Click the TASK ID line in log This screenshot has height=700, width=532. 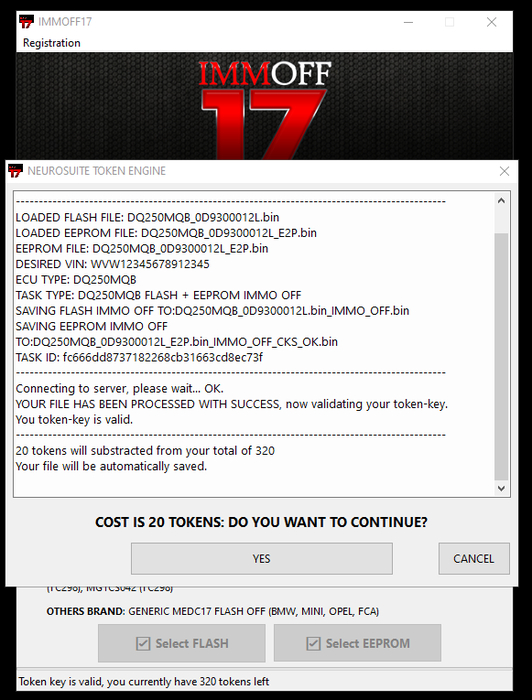pos(139,357)
